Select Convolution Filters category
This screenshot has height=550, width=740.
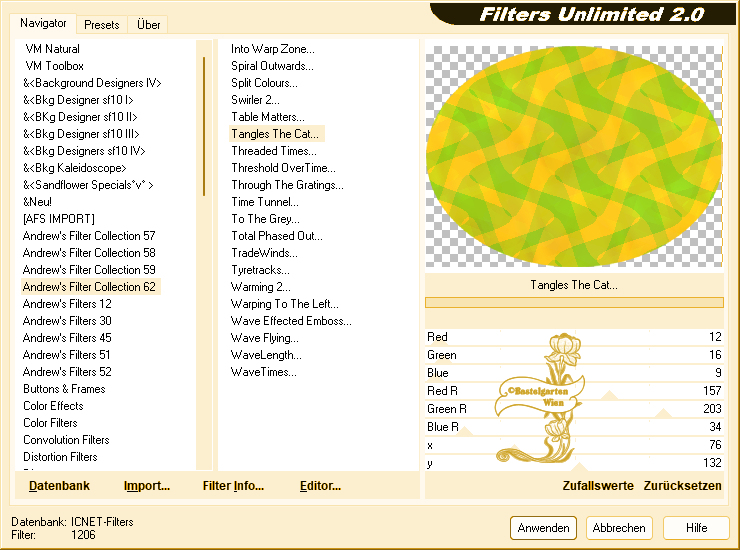[x=66, y=440]
